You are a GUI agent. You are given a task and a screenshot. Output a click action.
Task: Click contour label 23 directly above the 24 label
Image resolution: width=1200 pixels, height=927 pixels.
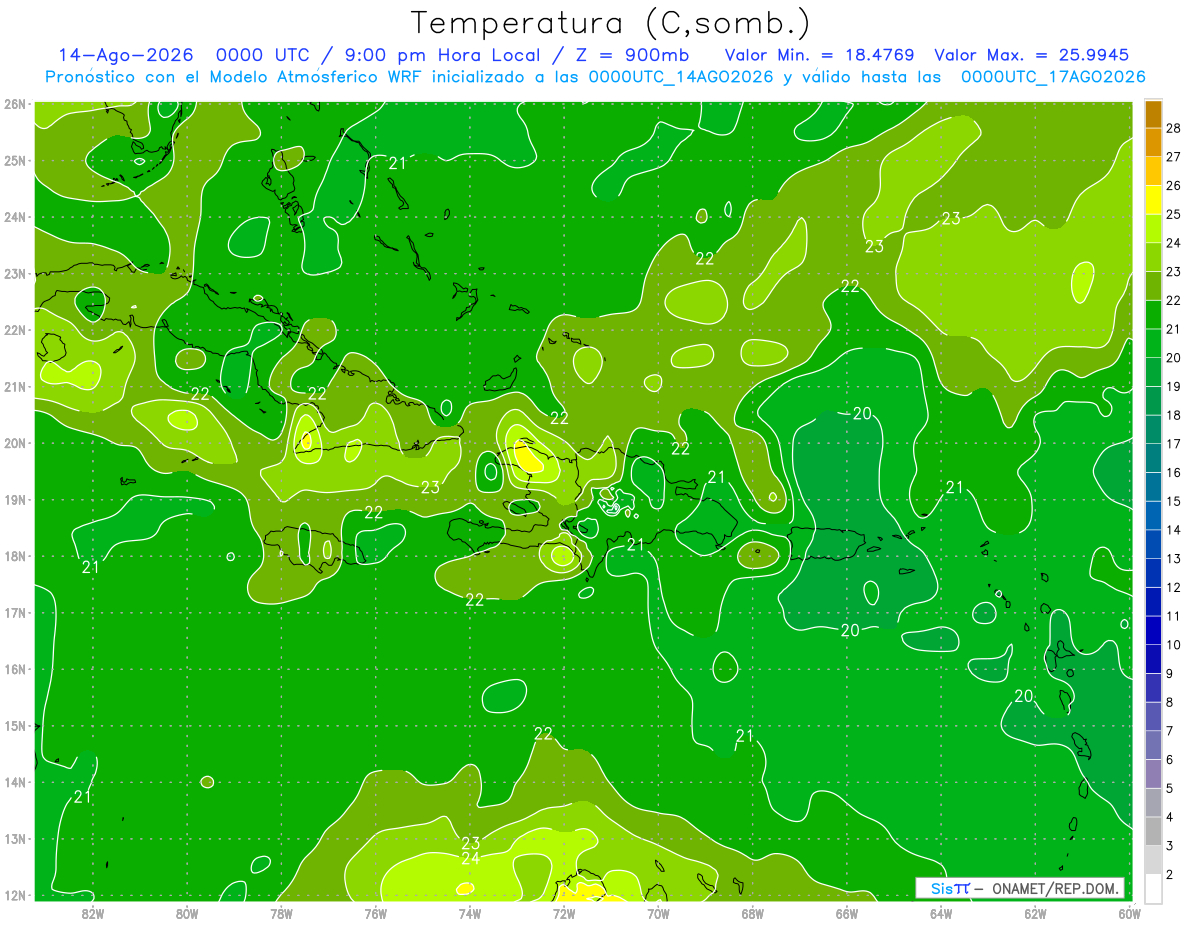point(471,843)
